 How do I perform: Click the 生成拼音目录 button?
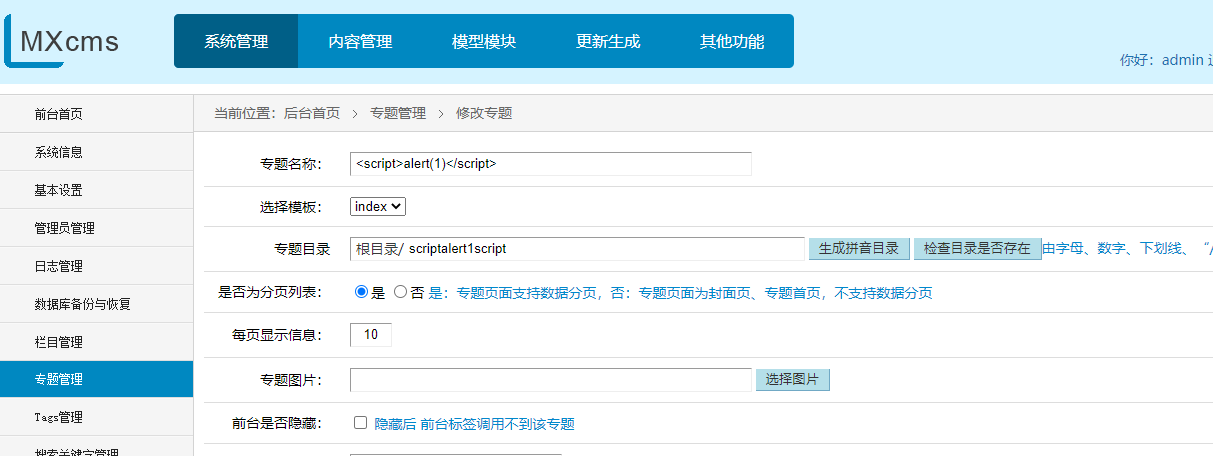point(859,248)
